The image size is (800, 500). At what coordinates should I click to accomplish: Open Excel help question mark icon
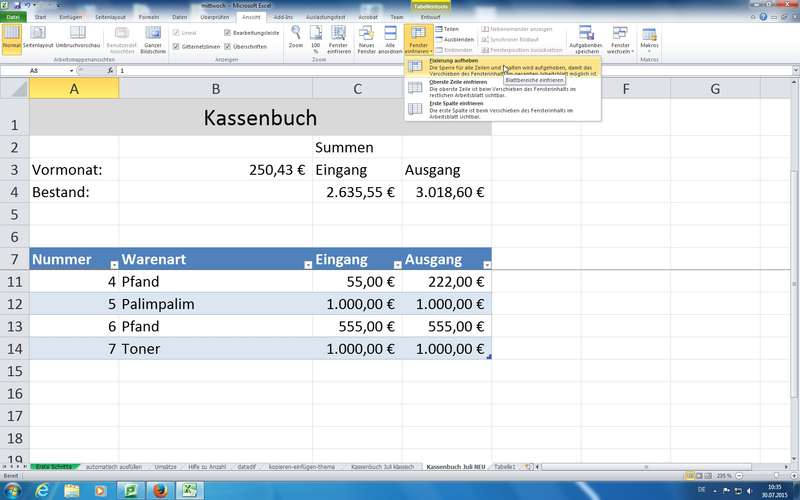point(763,17)
